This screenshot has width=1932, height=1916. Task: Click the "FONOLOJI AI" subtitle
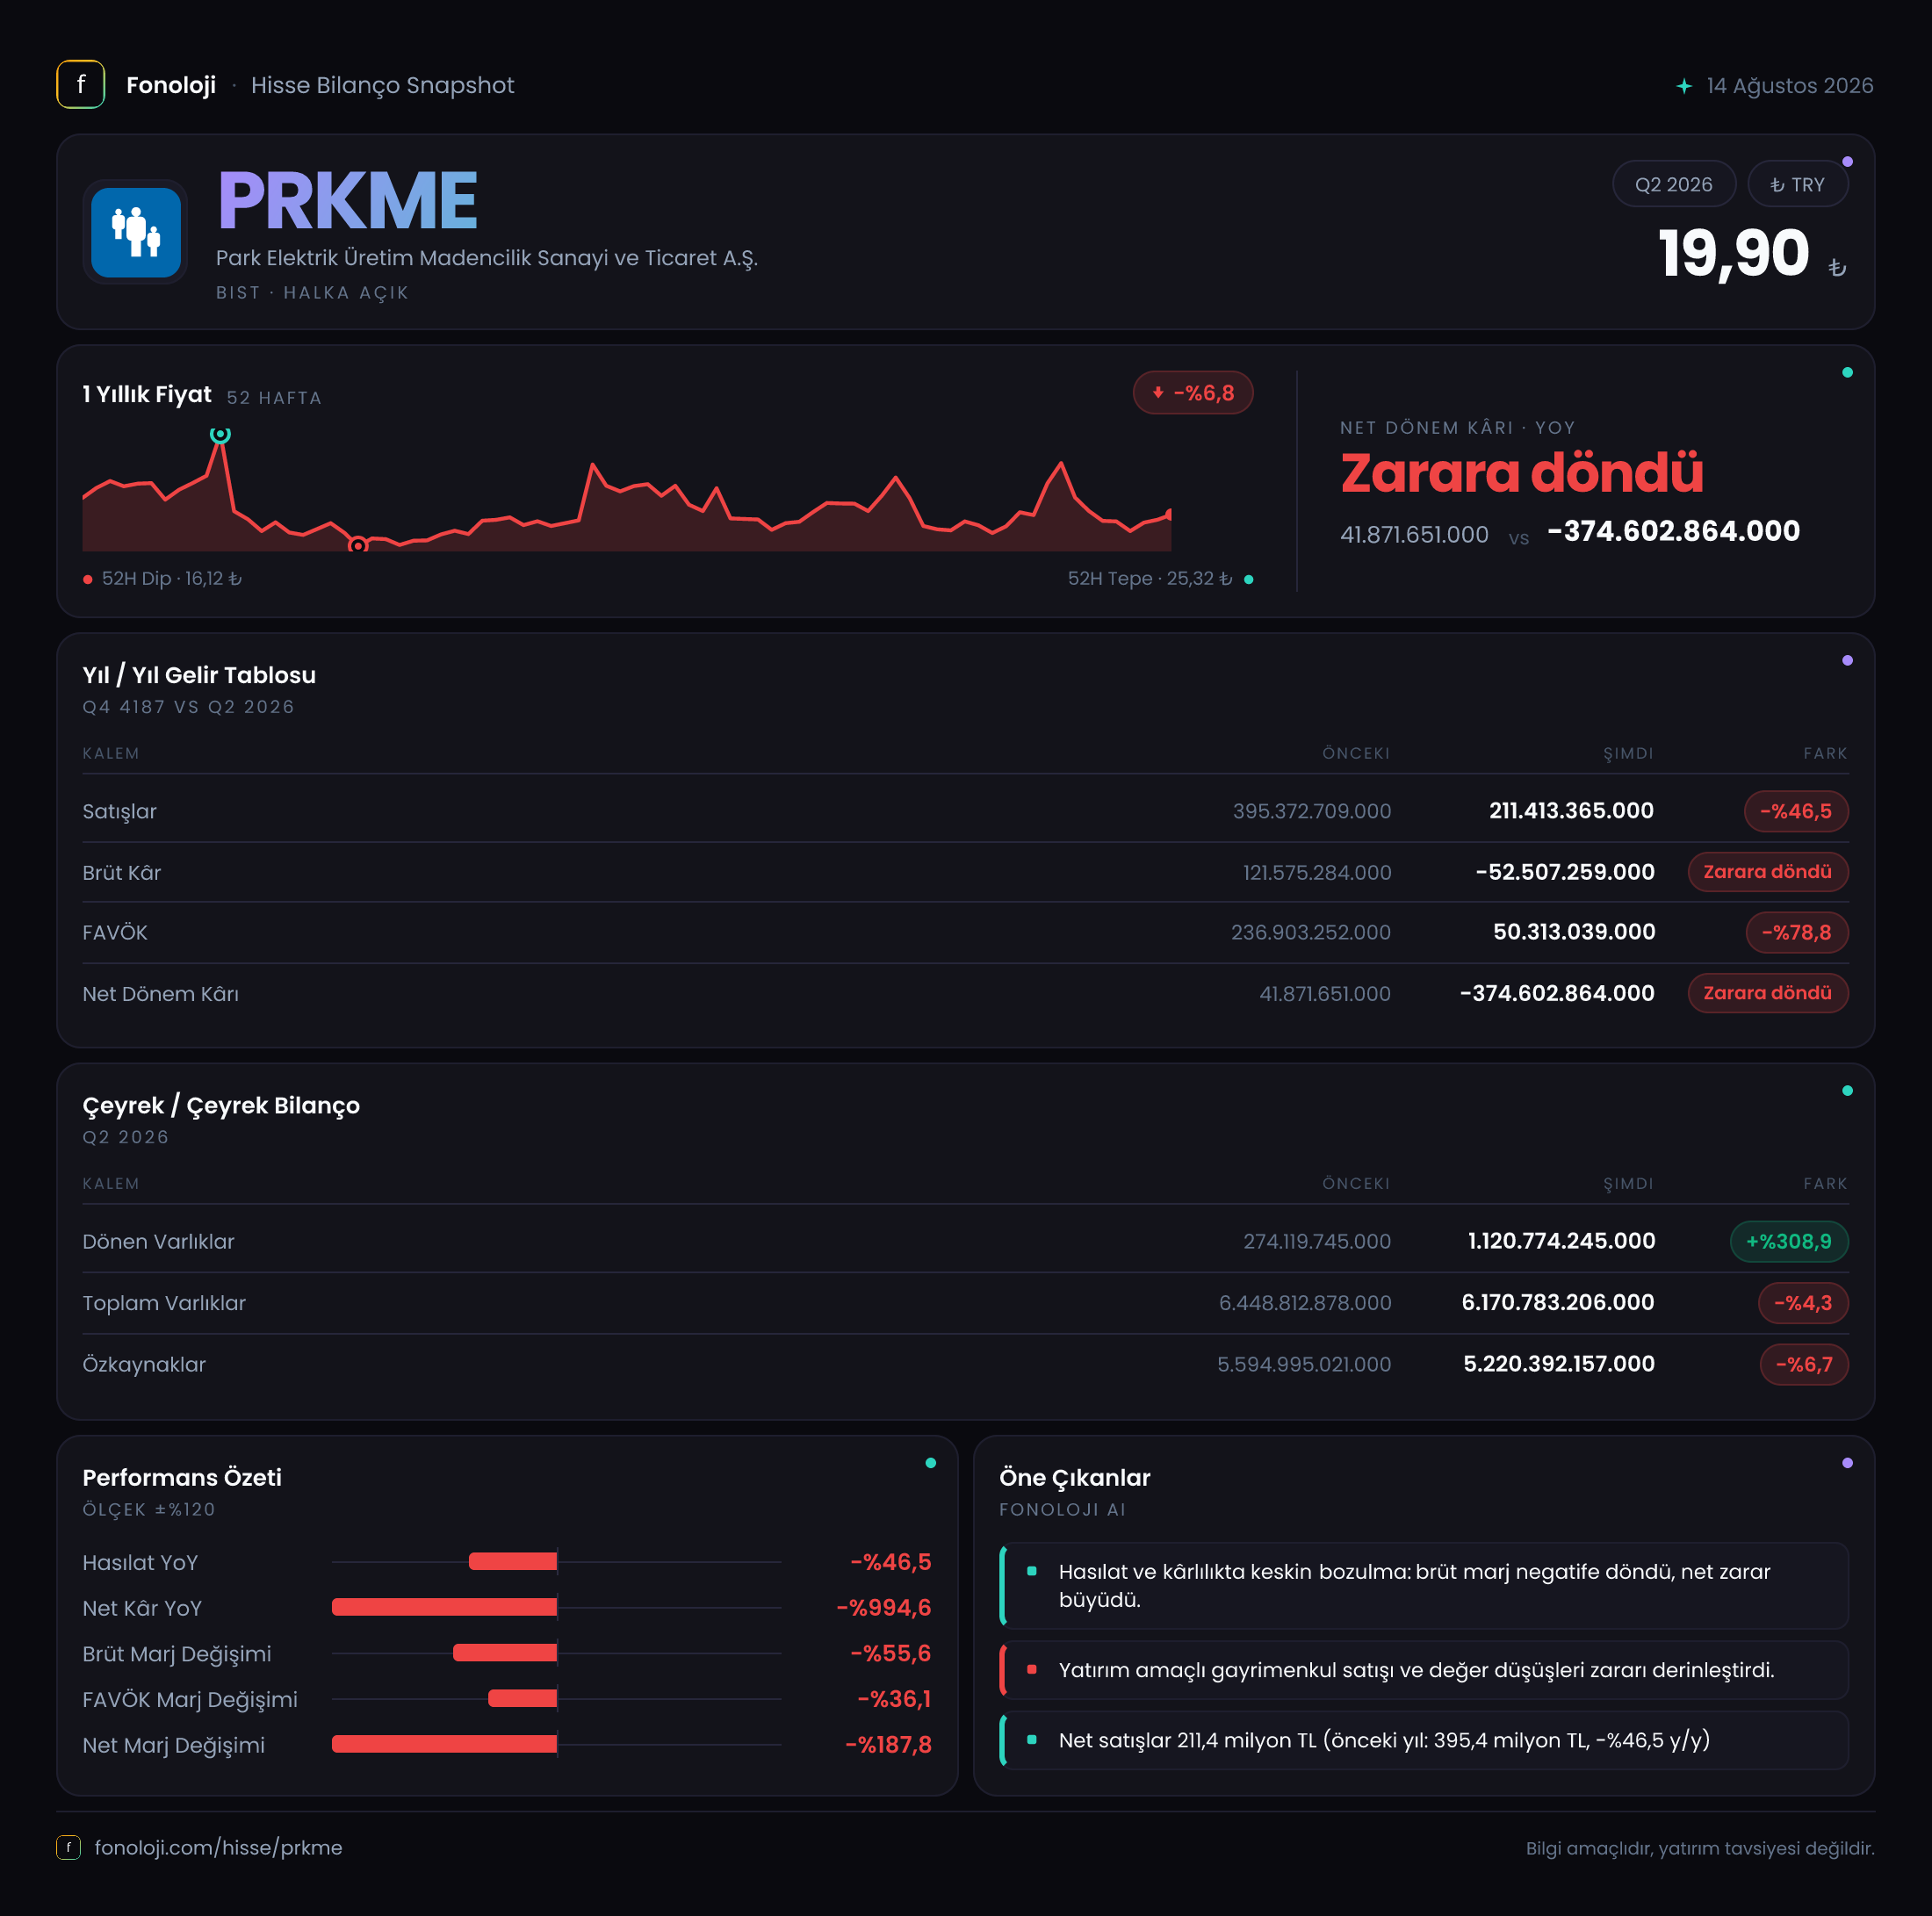click(x=1063, y=1509)
